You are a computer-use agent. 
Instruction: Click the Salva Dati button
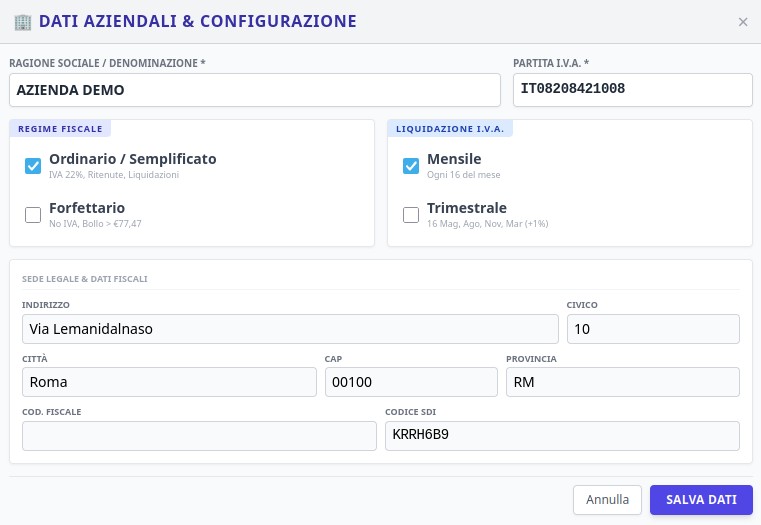point(701,500)
